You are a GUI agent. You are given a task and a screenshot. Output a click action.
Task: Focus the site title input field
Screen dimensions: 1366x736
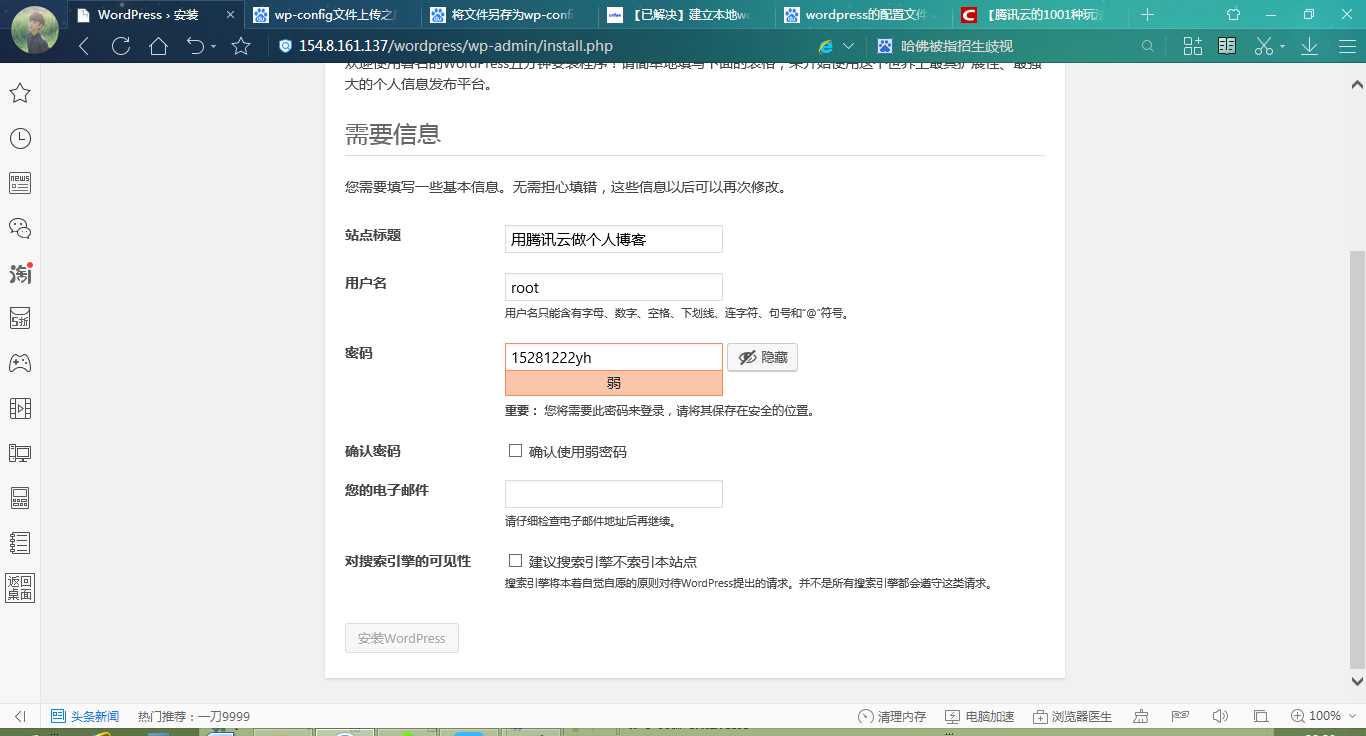pyautogui.click(x=614, y=239)
